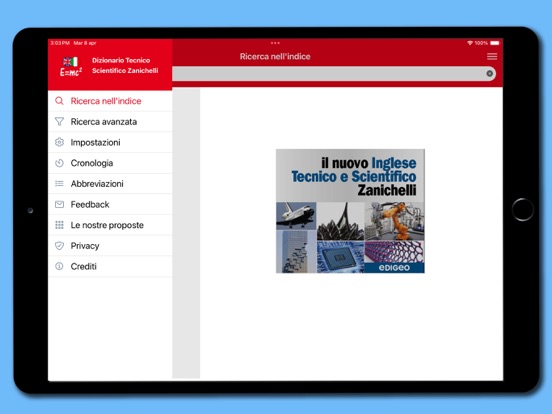Open Cronologia history
Screen dimensions: 552x414
(110, 163)
